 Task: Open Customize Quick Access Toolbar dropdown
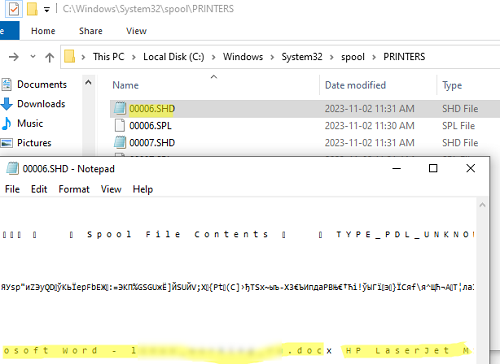point(47,10)
